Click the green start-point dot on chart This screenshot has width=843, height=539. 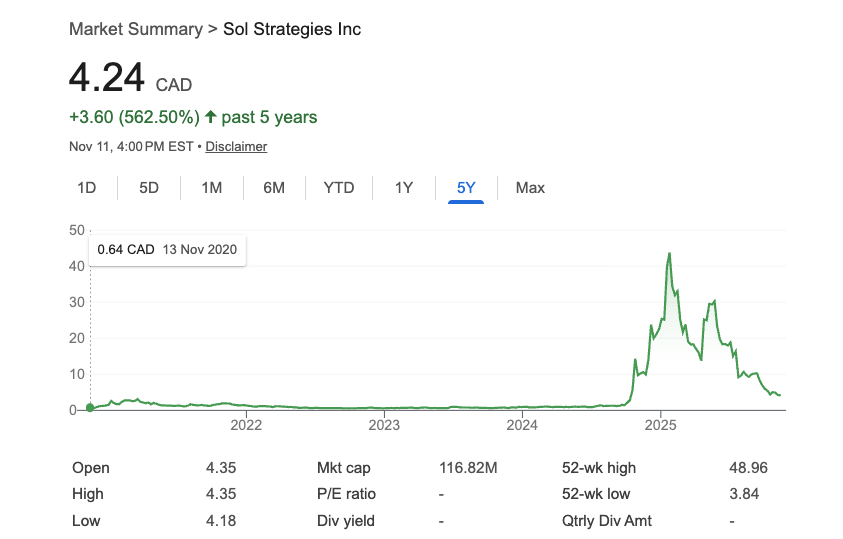[90, 407]
